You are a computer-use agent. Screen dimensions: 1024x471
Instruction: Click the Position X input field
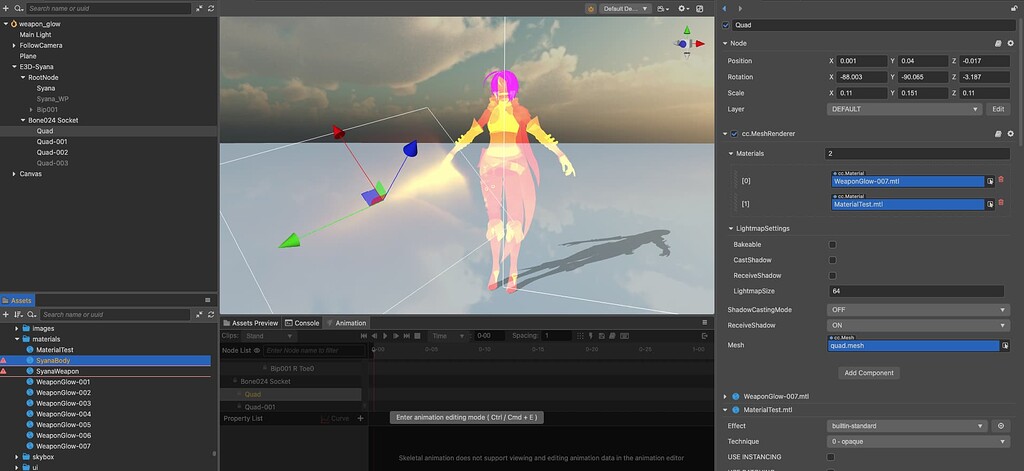[x=862, y=61]
